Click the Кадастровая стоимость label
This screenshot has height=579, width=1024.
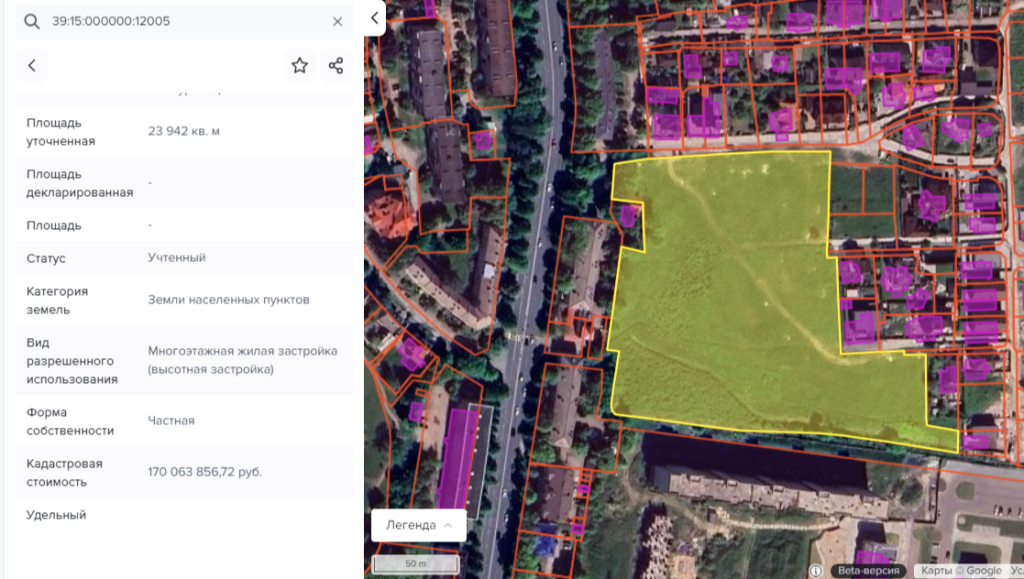pos(64,473)
